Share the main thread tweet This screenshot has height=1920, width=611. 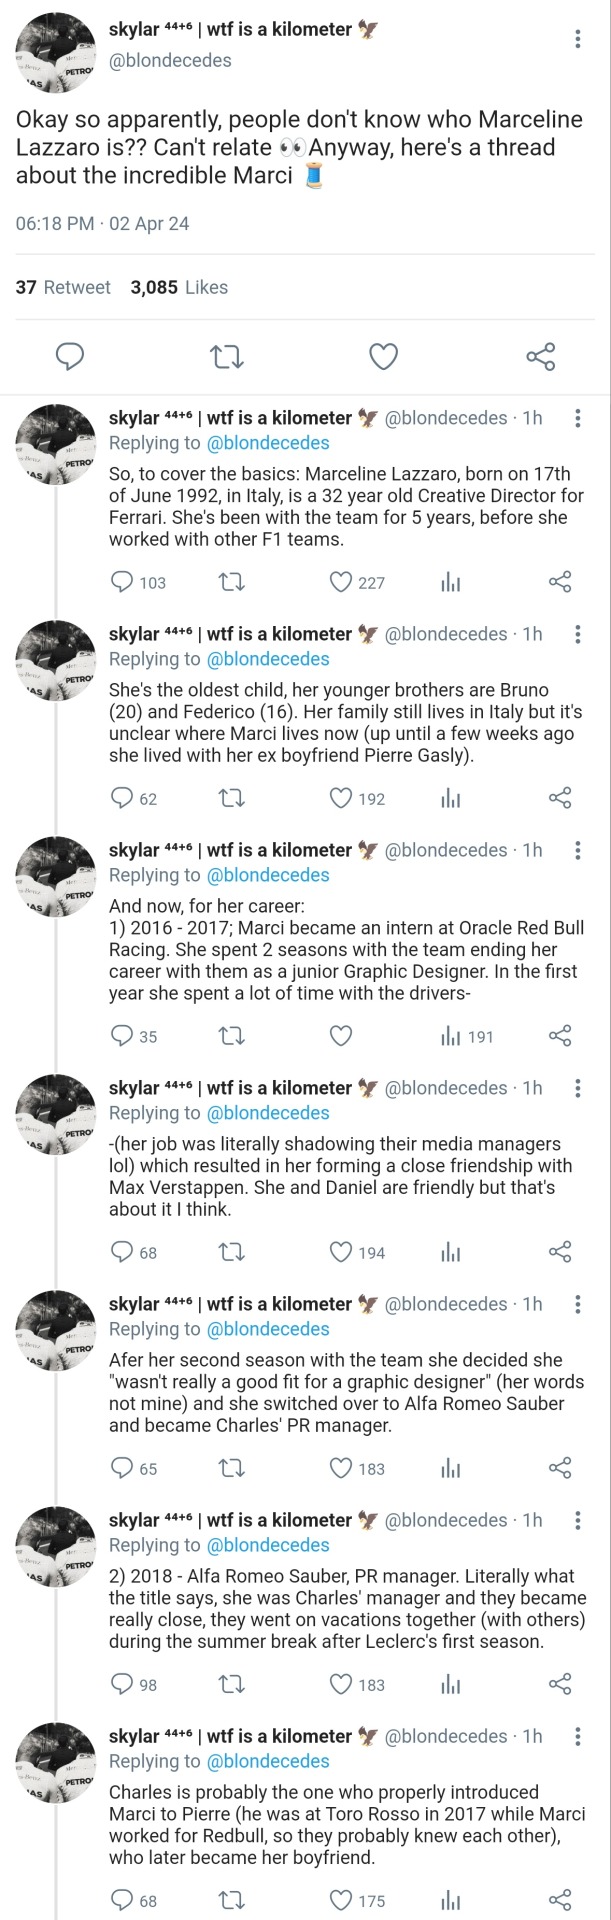click(x=540, y=356)
